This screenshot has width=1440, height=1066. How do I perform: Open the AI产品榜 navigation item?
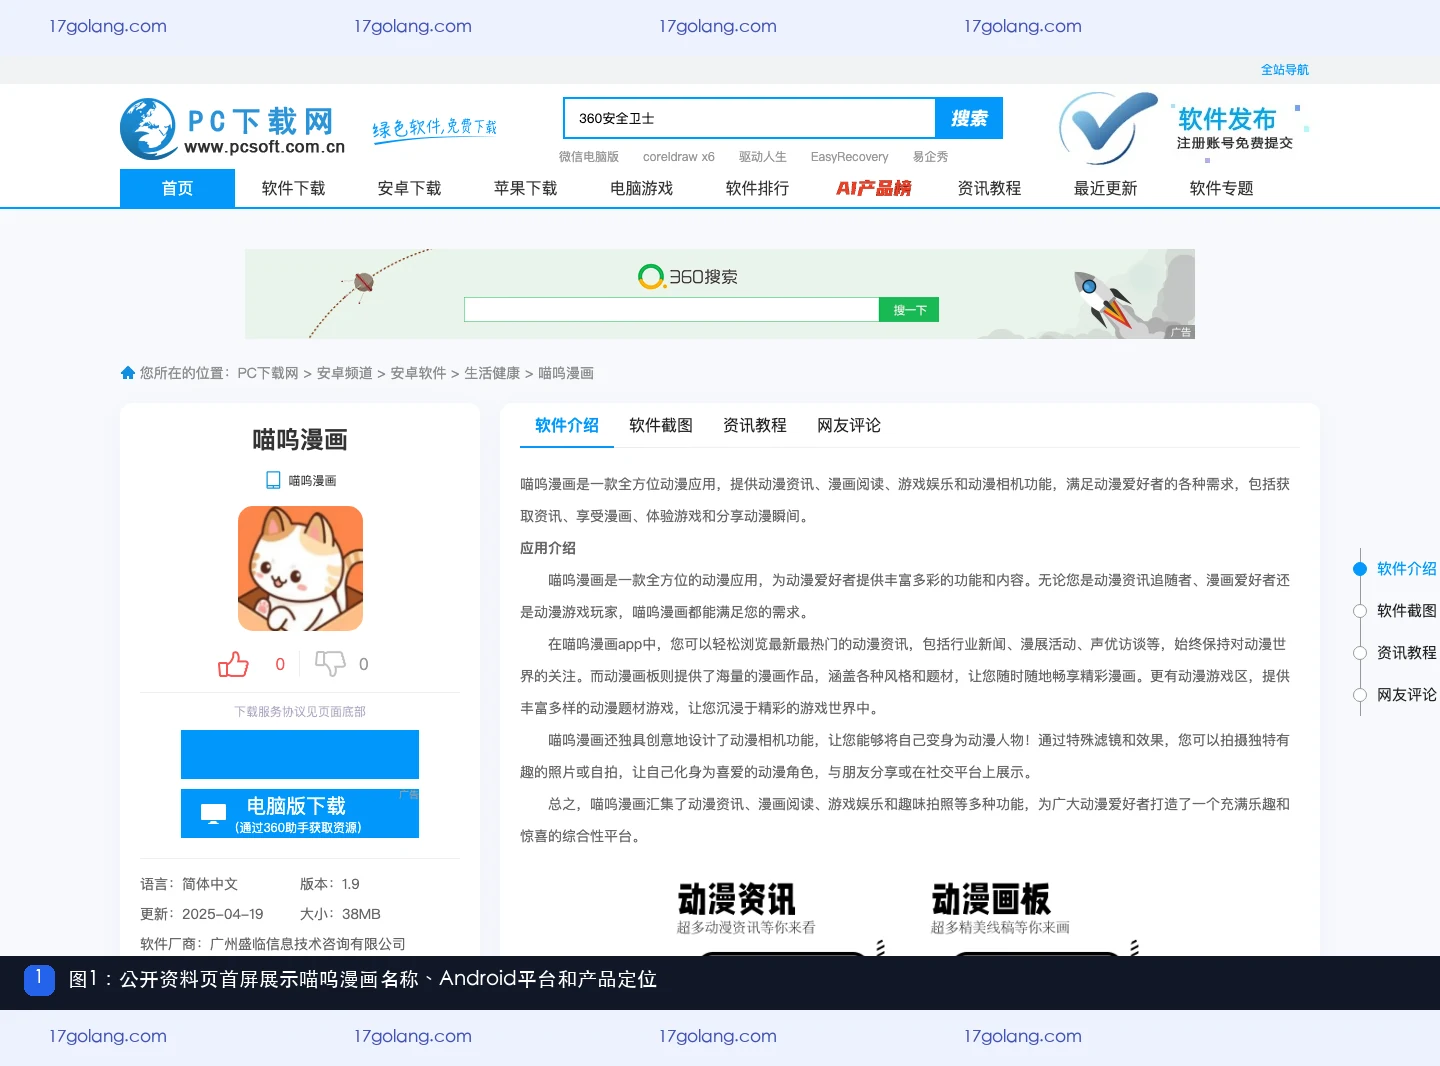tap(873, 188)
